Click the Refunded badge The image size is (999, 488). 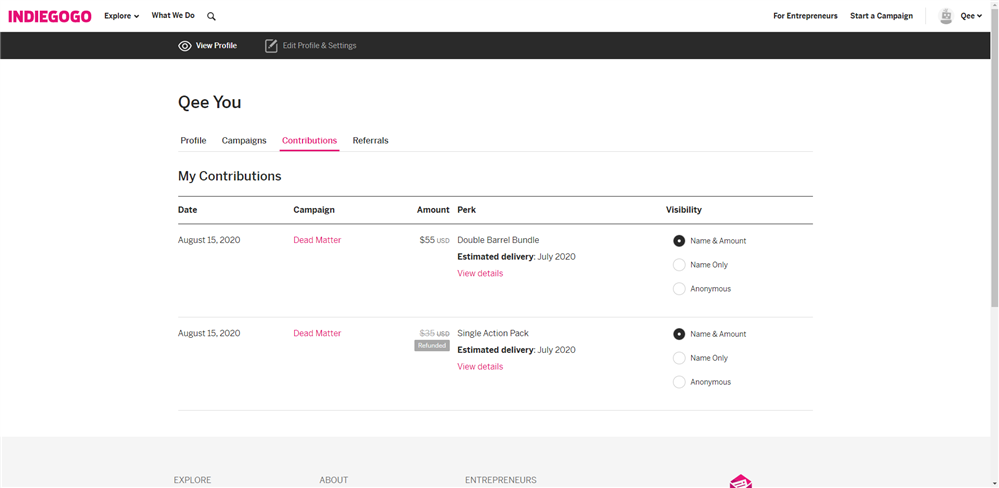pos(432,345)
